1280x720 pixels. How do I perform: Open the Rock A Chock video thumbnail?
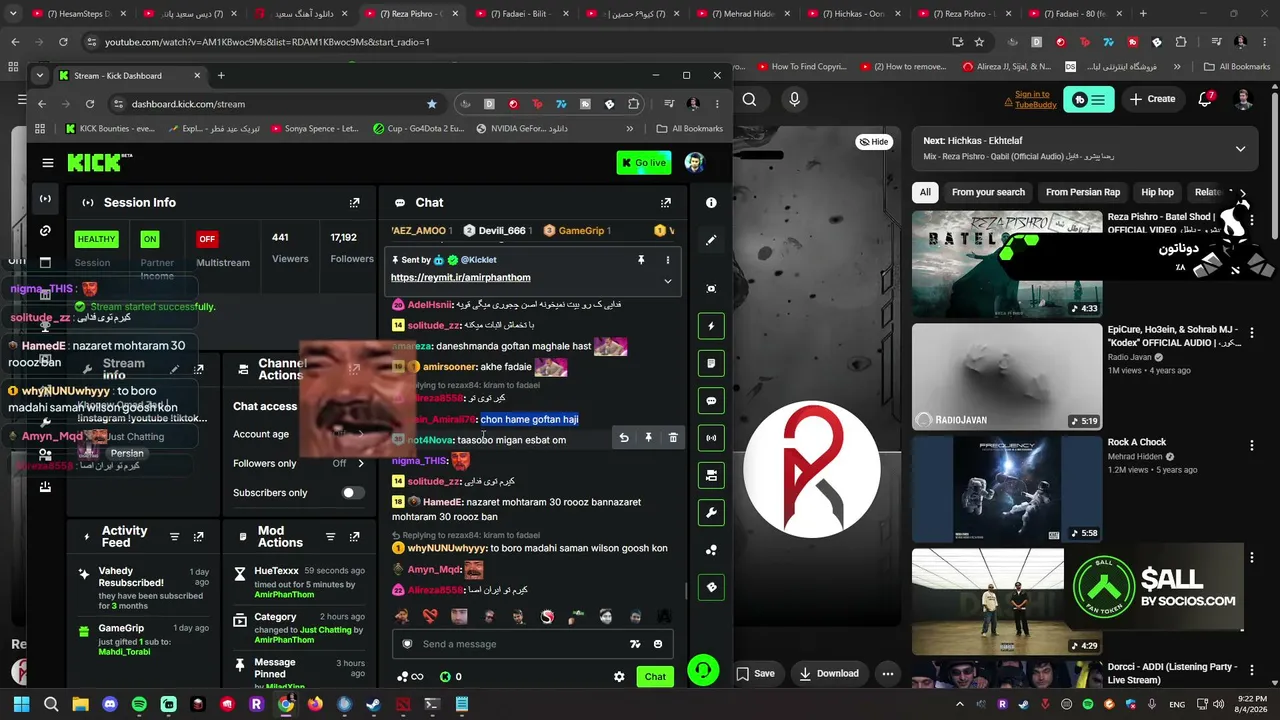click(x=1007, y=488)
